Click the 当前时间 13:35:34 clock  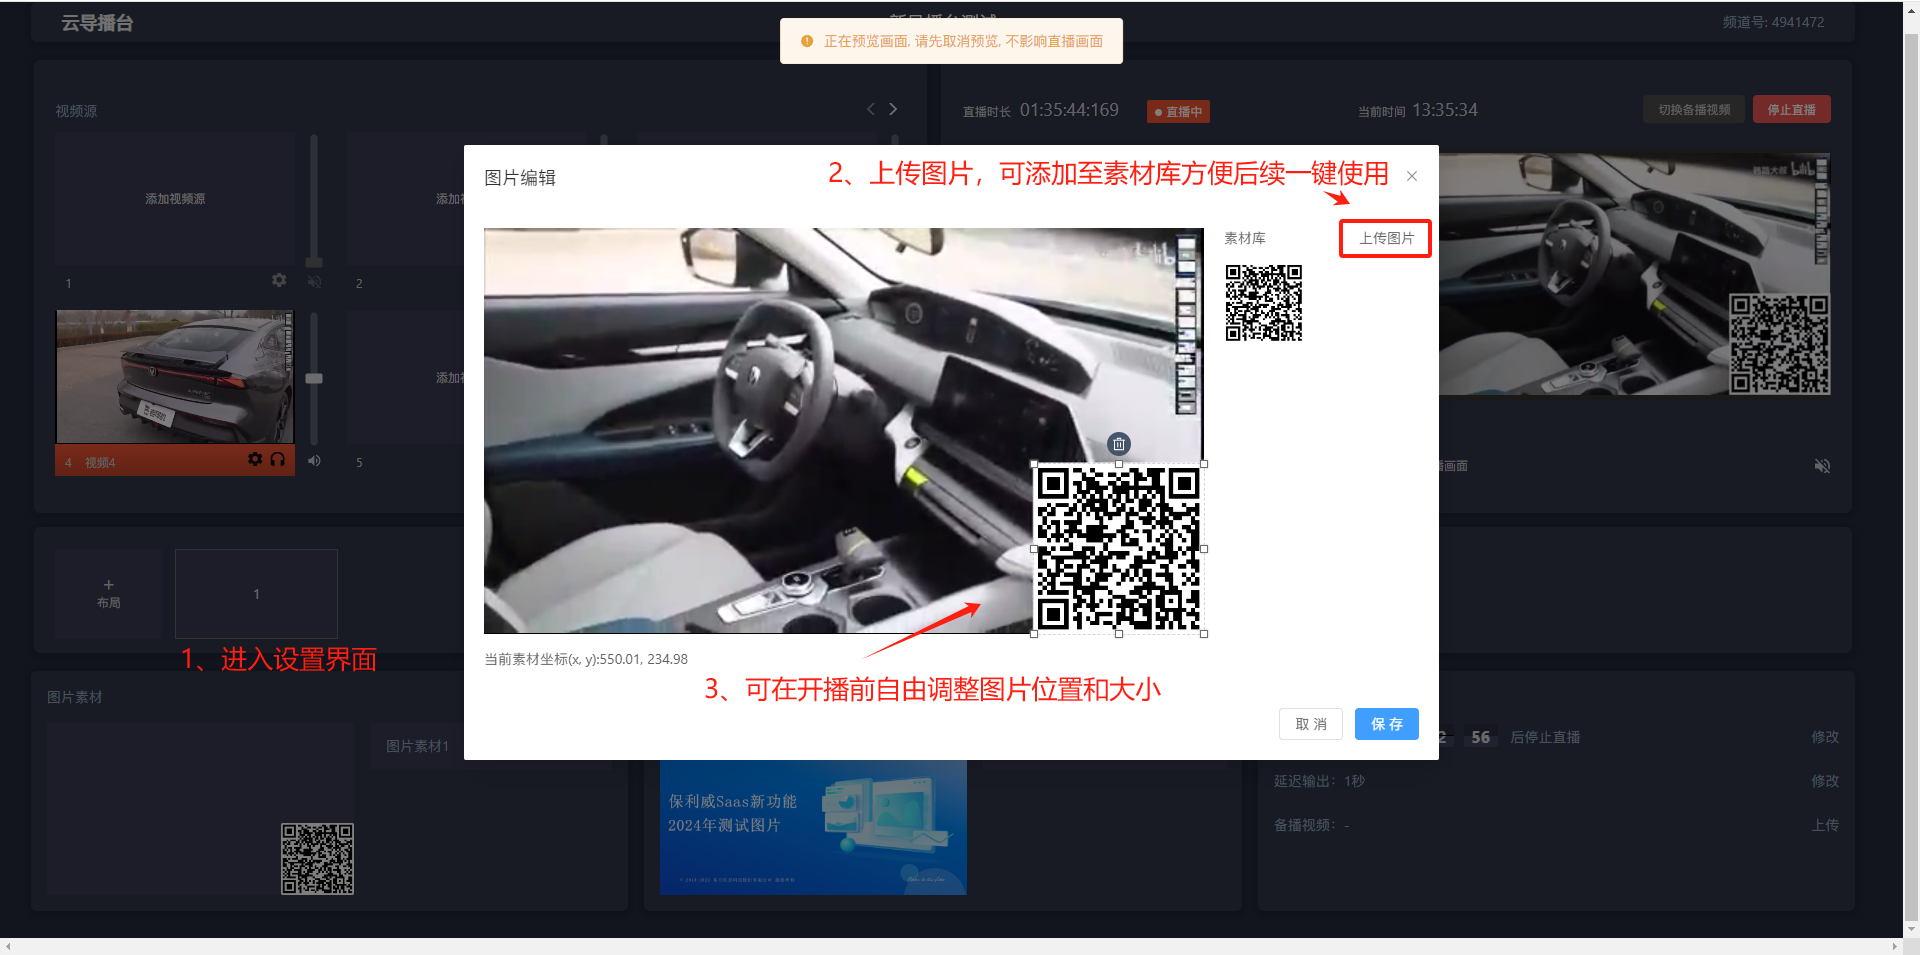(1418, 110)
